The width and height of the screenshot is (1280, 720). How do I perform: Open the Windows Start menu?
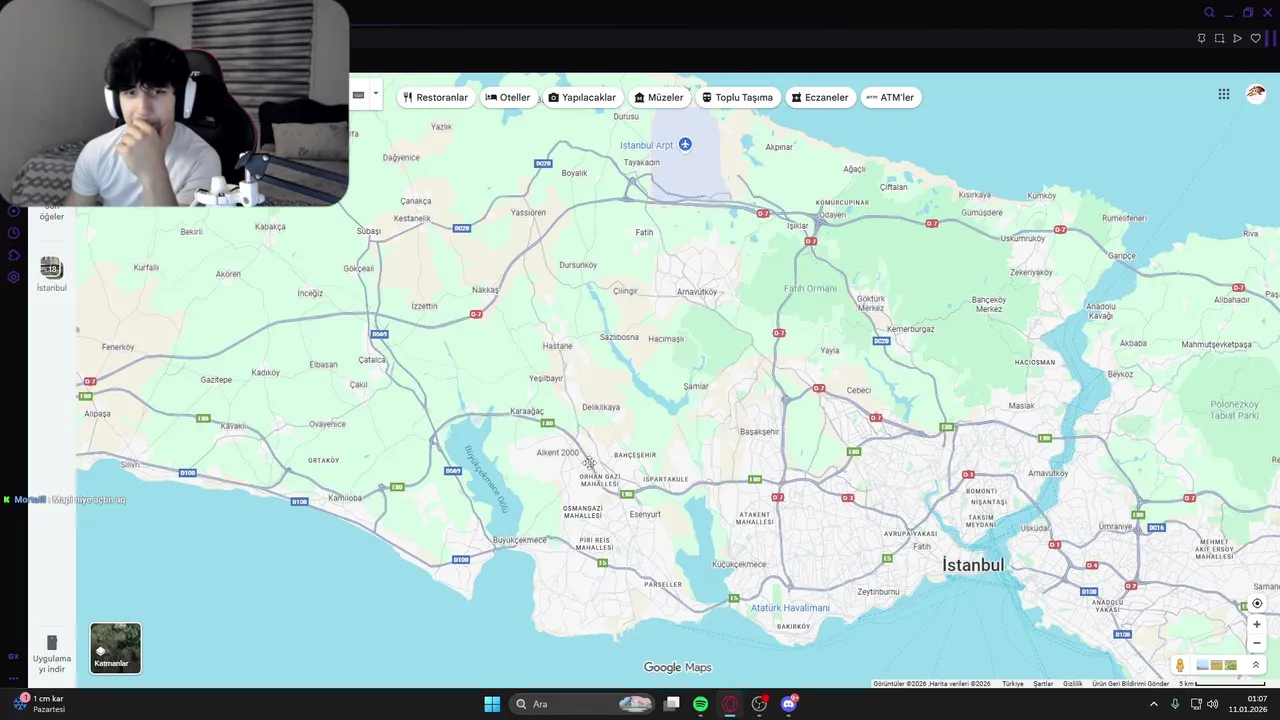(492, 704)
